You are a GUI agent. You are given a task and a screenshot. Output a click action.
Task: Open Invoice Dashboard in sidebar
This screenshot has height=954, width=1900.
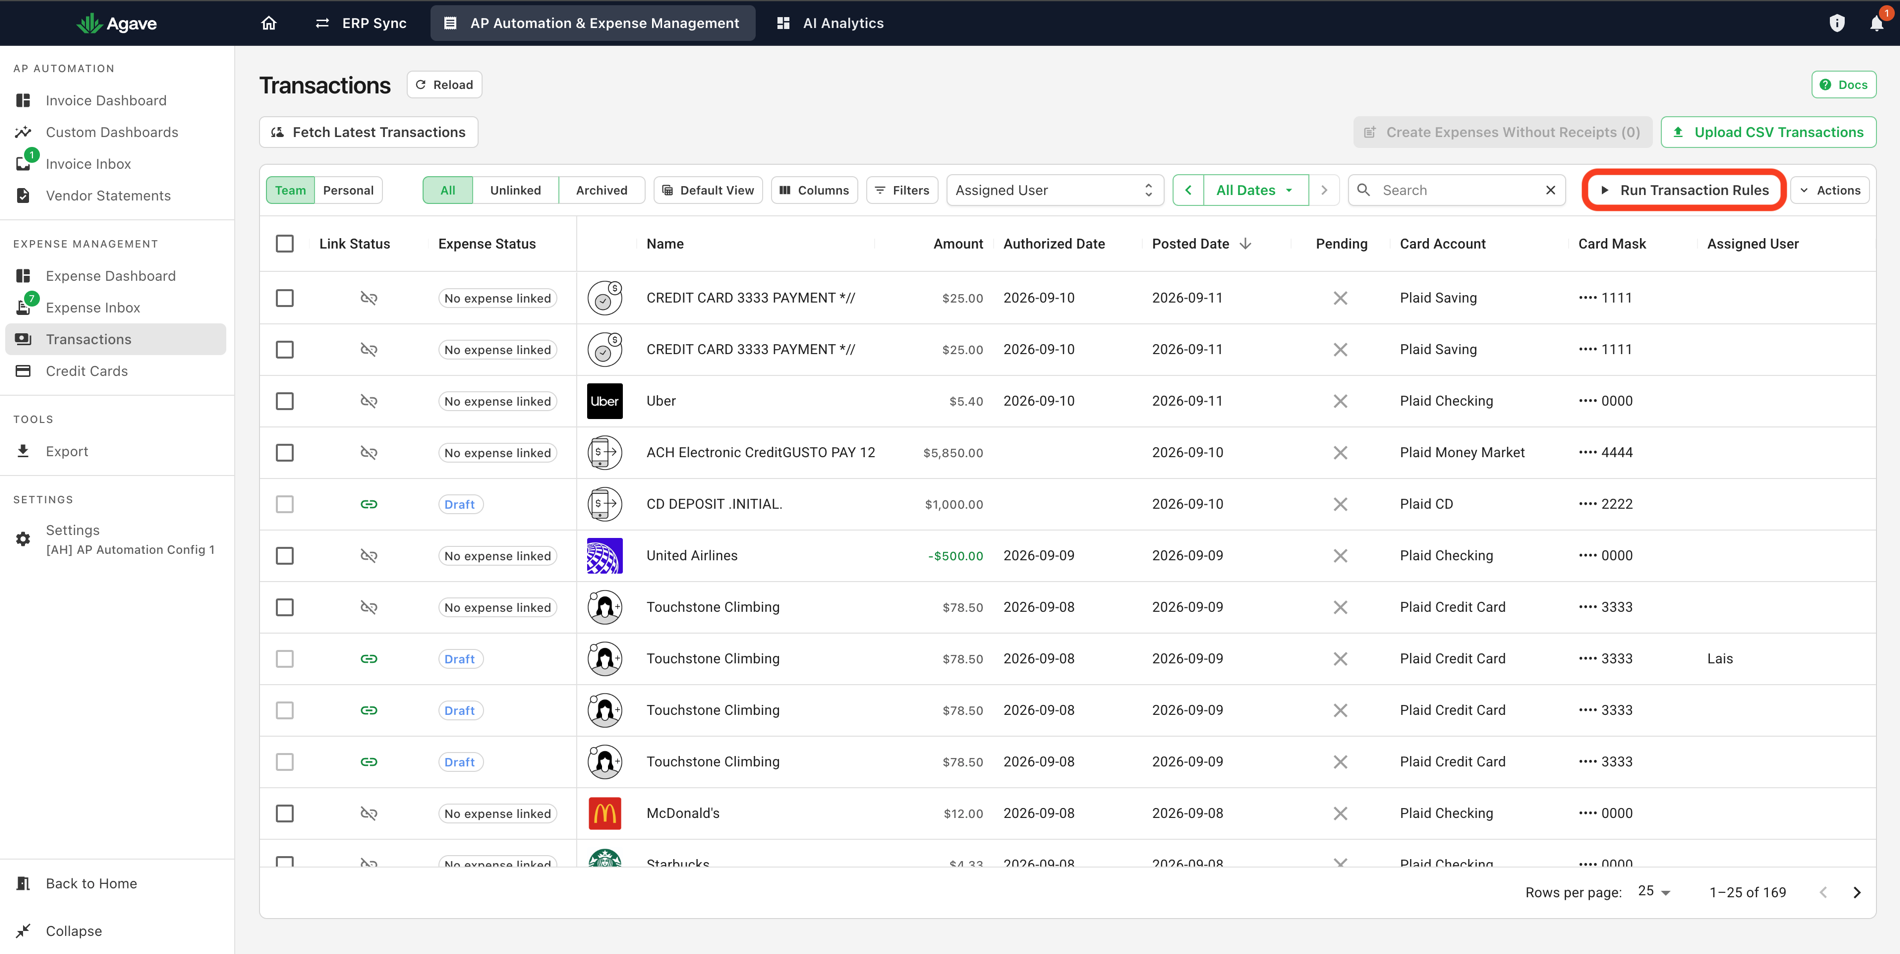106,100
